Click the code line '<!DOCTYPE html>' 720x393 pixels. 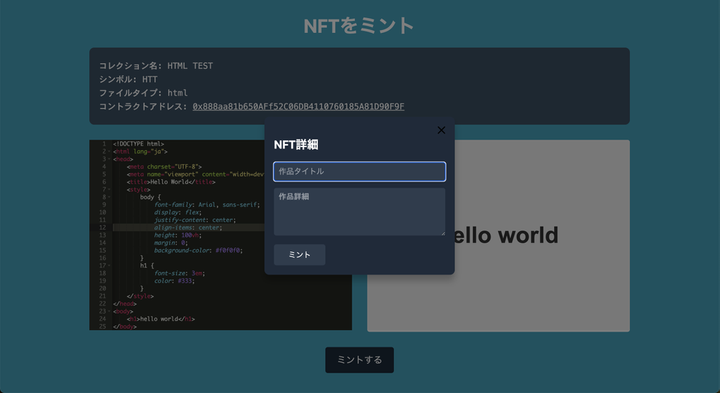point(139,144)
